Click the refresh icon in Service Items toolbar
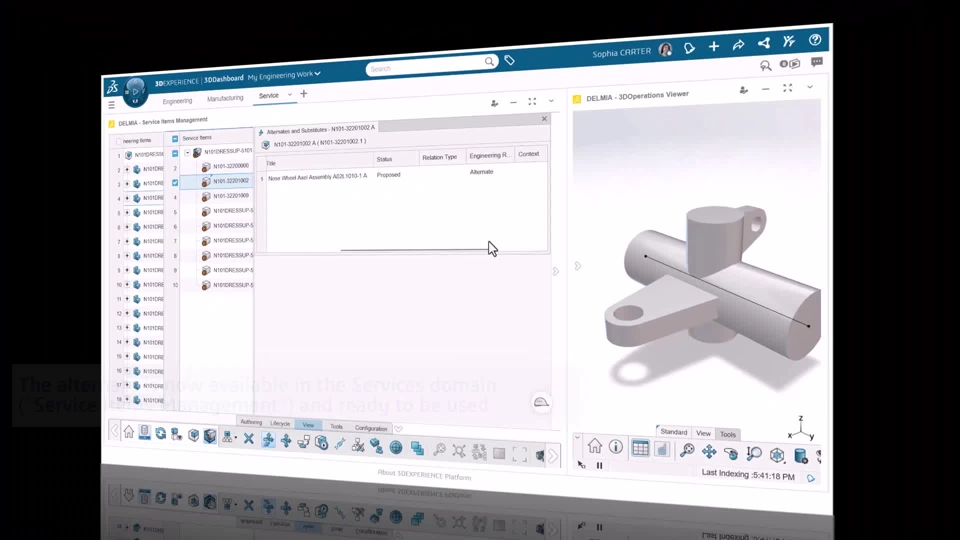The height and width of the screenshot is (540, 960). (x=160, y=433)
